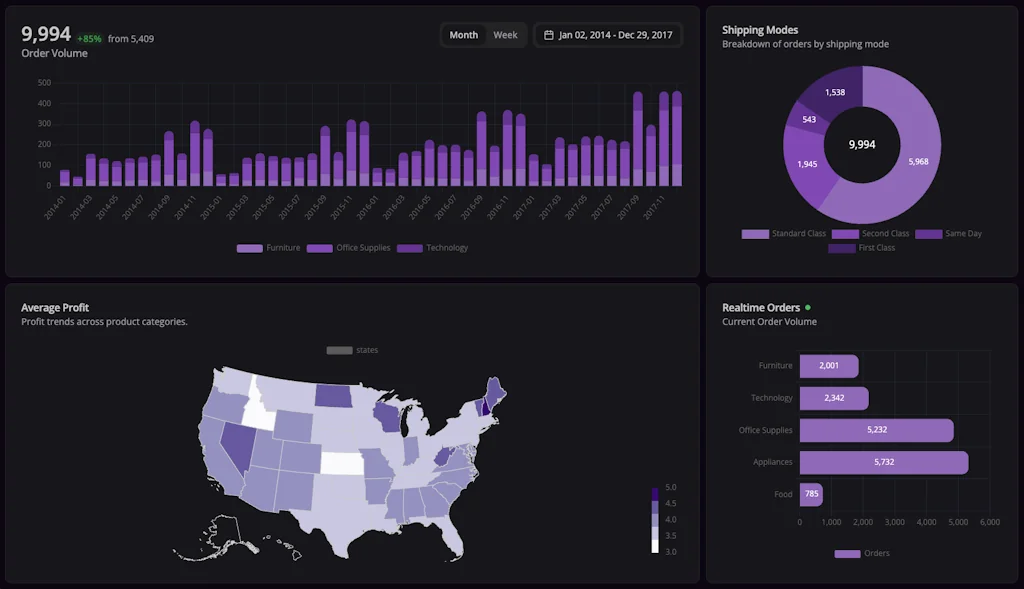Toggle Orders legend below Realtime Orders chart
The width and height of the screenshot is (1024, 589).
[x=846, y=553]
